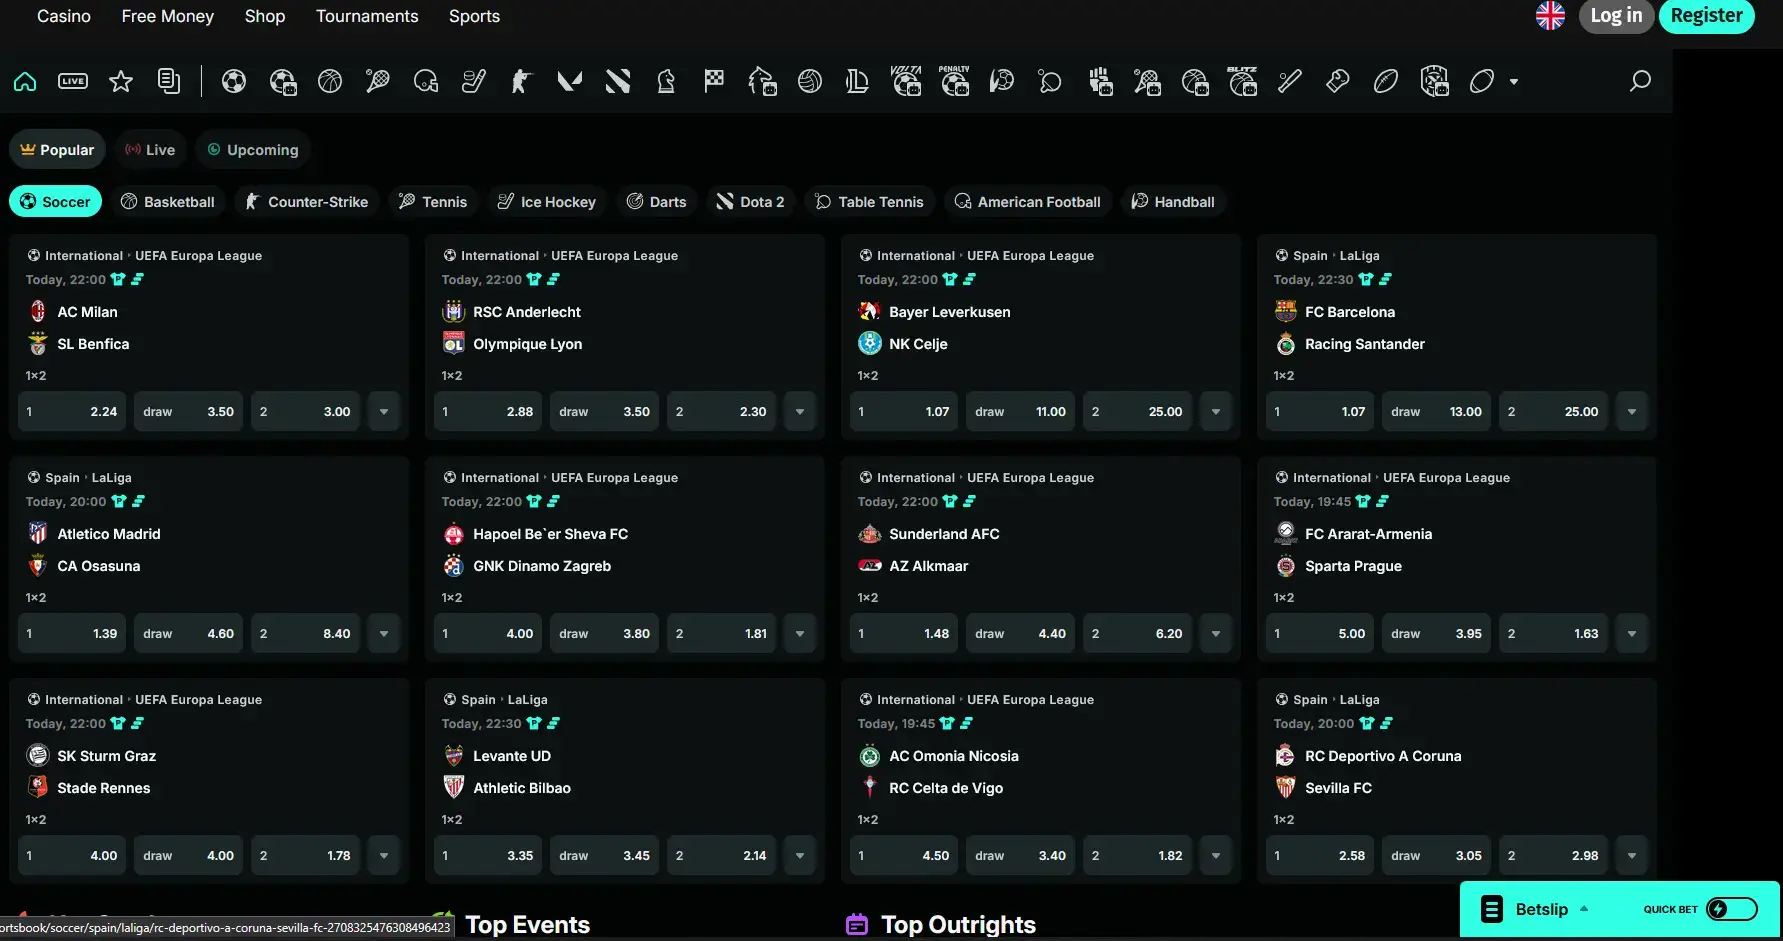
Task: Expand more markets for FC Barcelona match
Action: click(1632, 412)
